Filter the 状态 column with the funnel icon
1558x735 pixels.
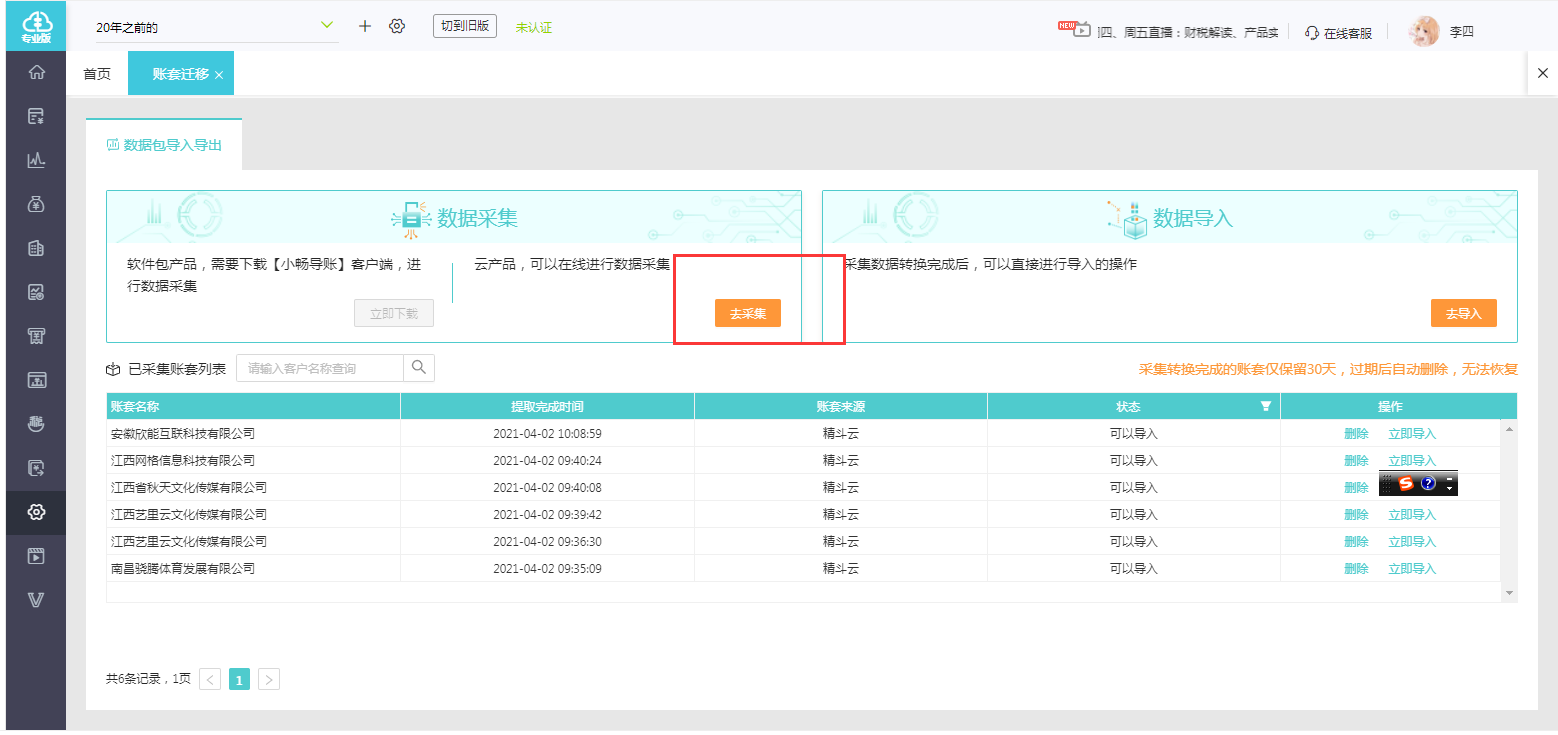[1266, 407]
